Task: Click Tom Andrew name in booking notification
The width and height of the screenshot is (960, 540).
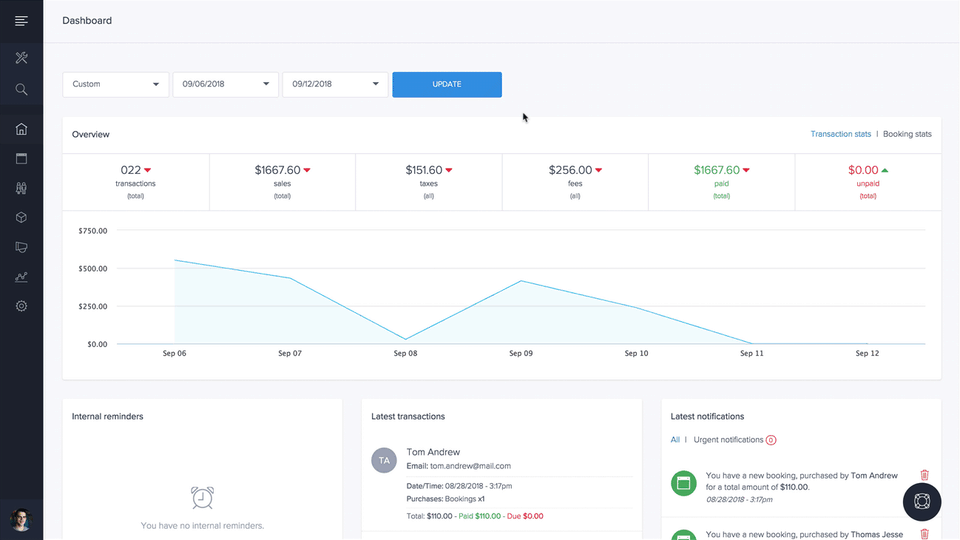Action: pyautogui.click(x=874, y=476)
